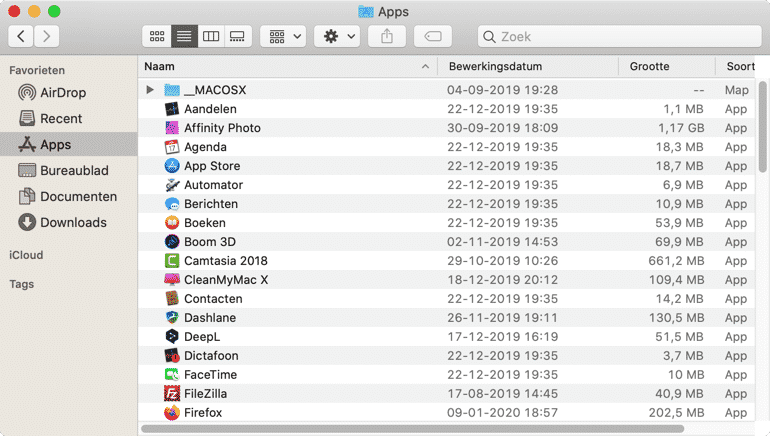Open the gear action menu

click(336, 37)
